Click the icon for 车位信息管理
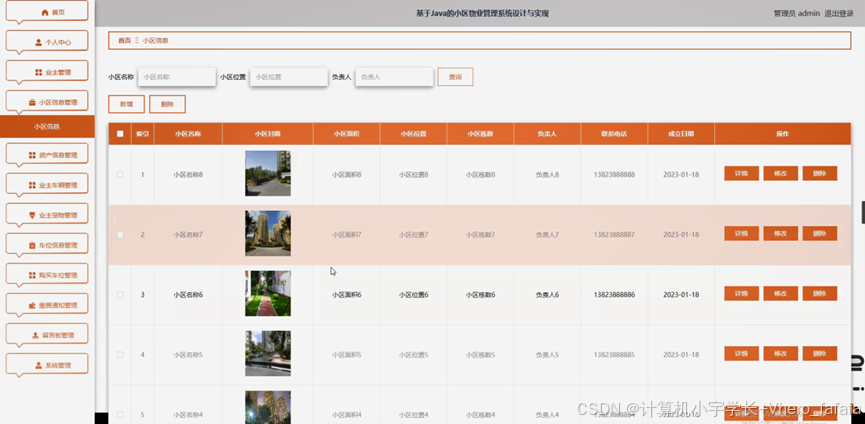Viewport: 865px width, 424px height. 33,245
